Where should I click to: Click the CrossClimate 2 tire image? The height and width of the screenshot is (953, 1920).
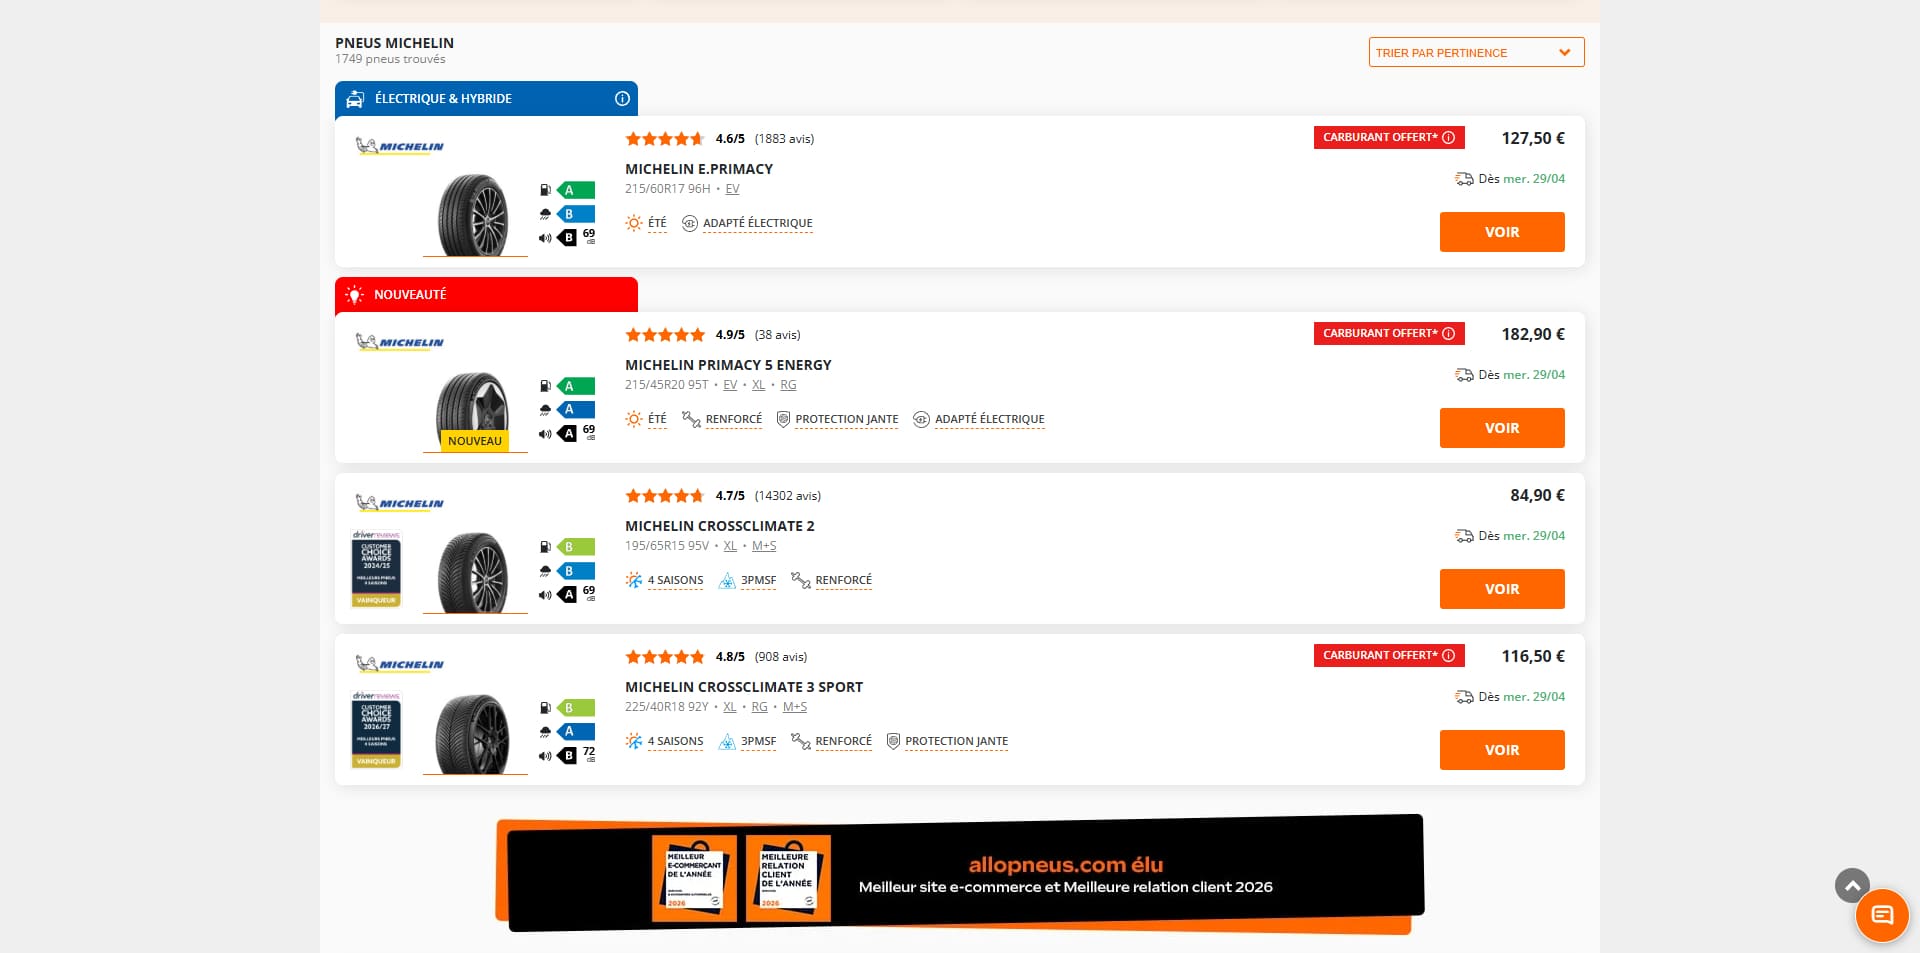coord(473,572)
